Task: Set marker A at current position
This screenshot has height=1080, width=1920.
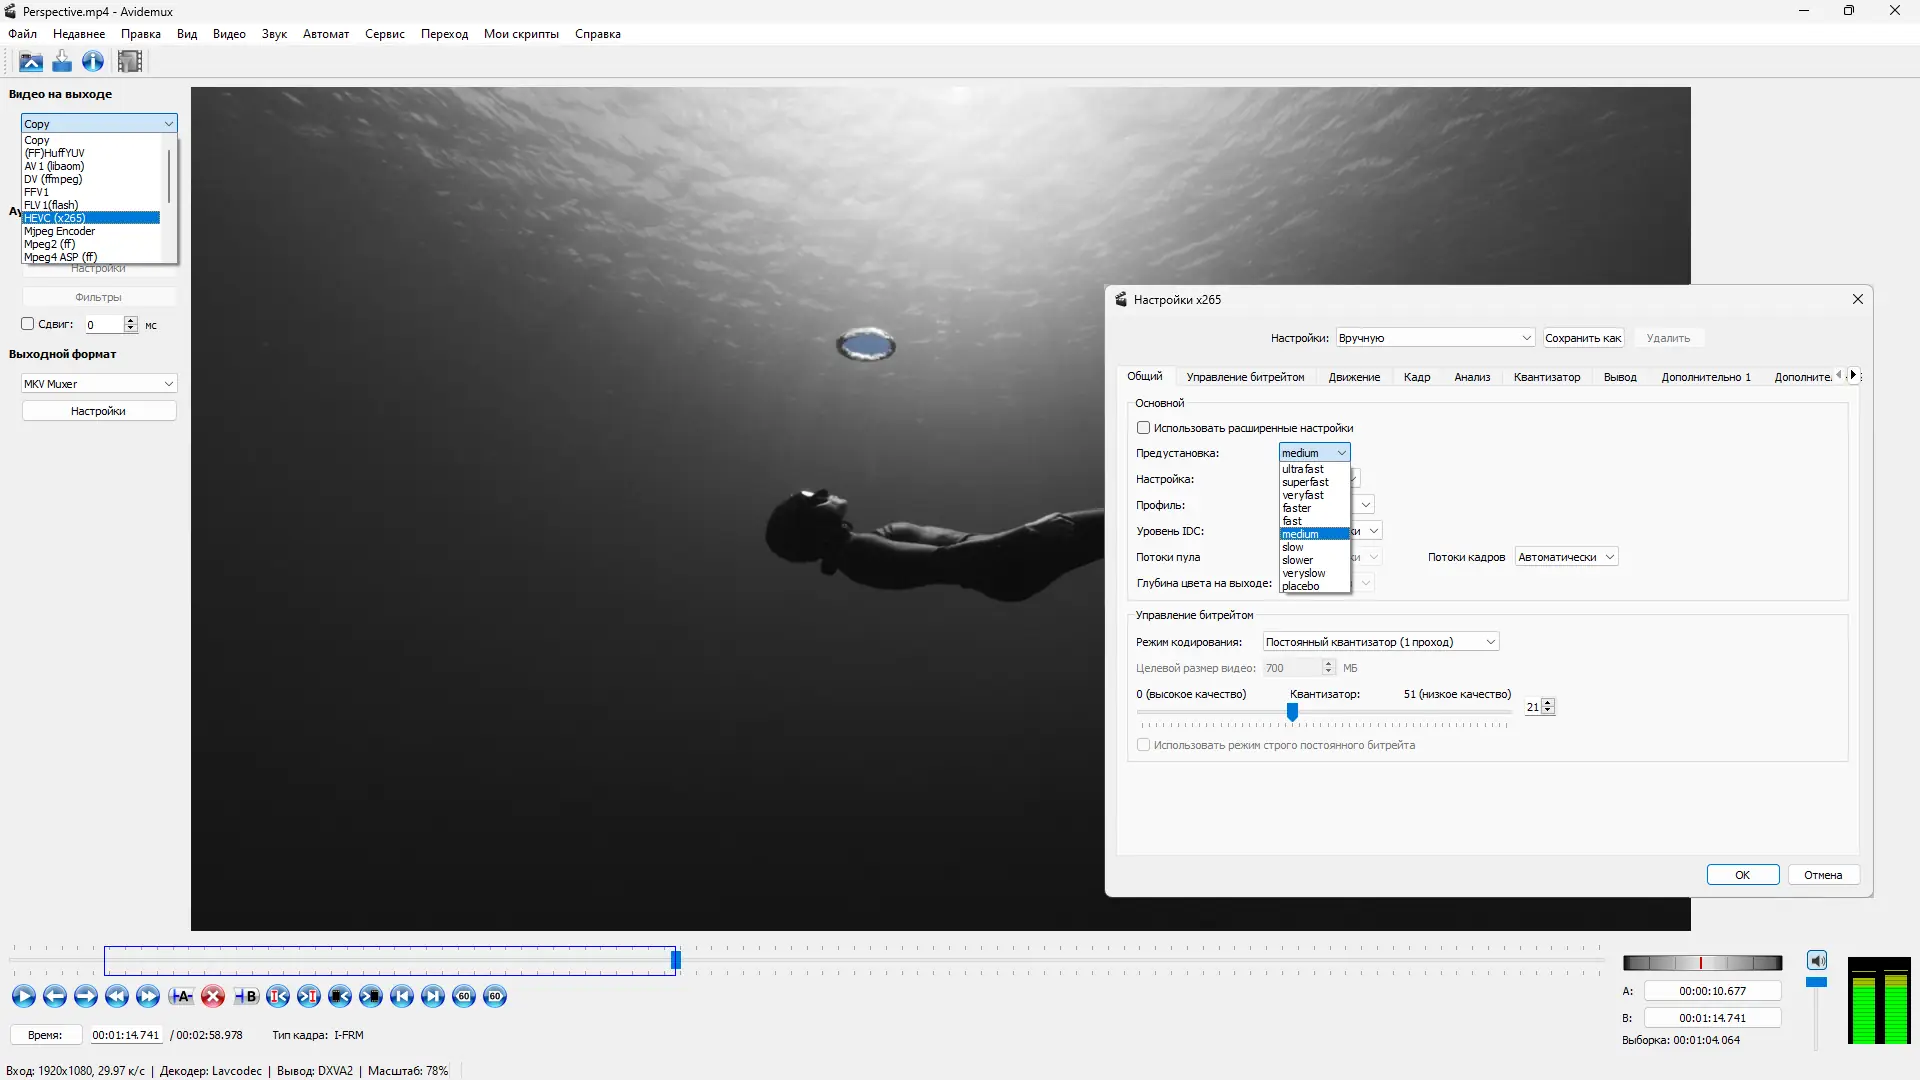Action: (181, 996)
